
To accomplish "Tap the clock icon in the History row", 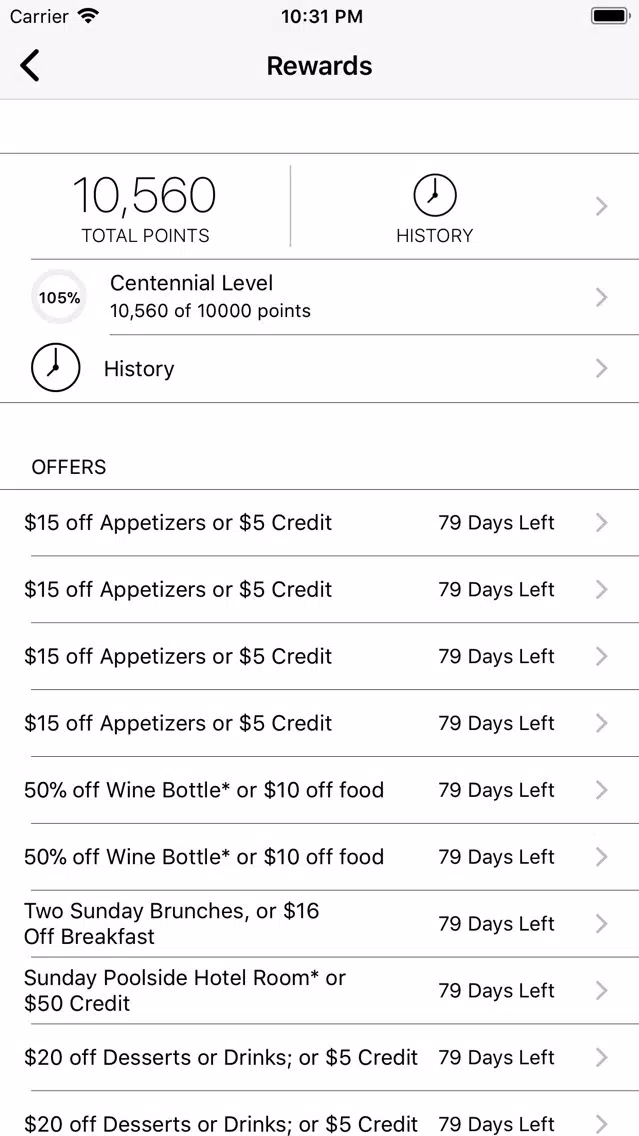I will 56,368.
